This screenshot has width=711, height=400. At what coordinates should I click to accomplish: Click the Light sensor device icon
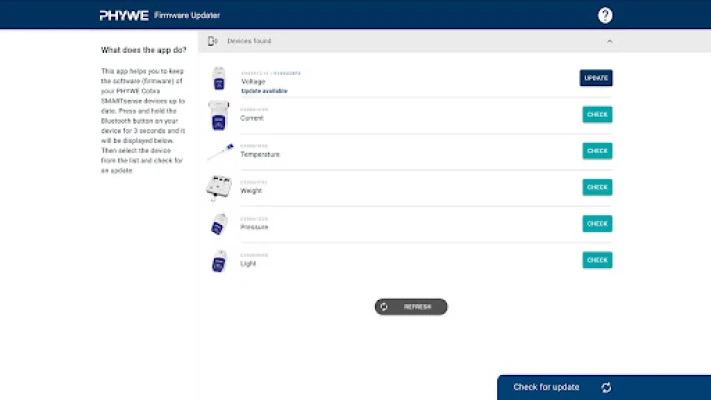219,261
